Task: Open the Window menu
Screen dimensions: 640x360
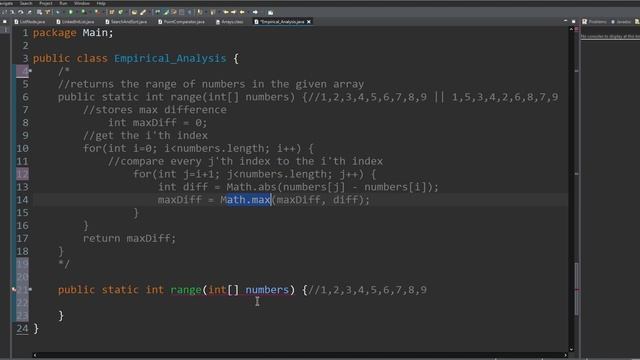Action: (x=82, y=3)
